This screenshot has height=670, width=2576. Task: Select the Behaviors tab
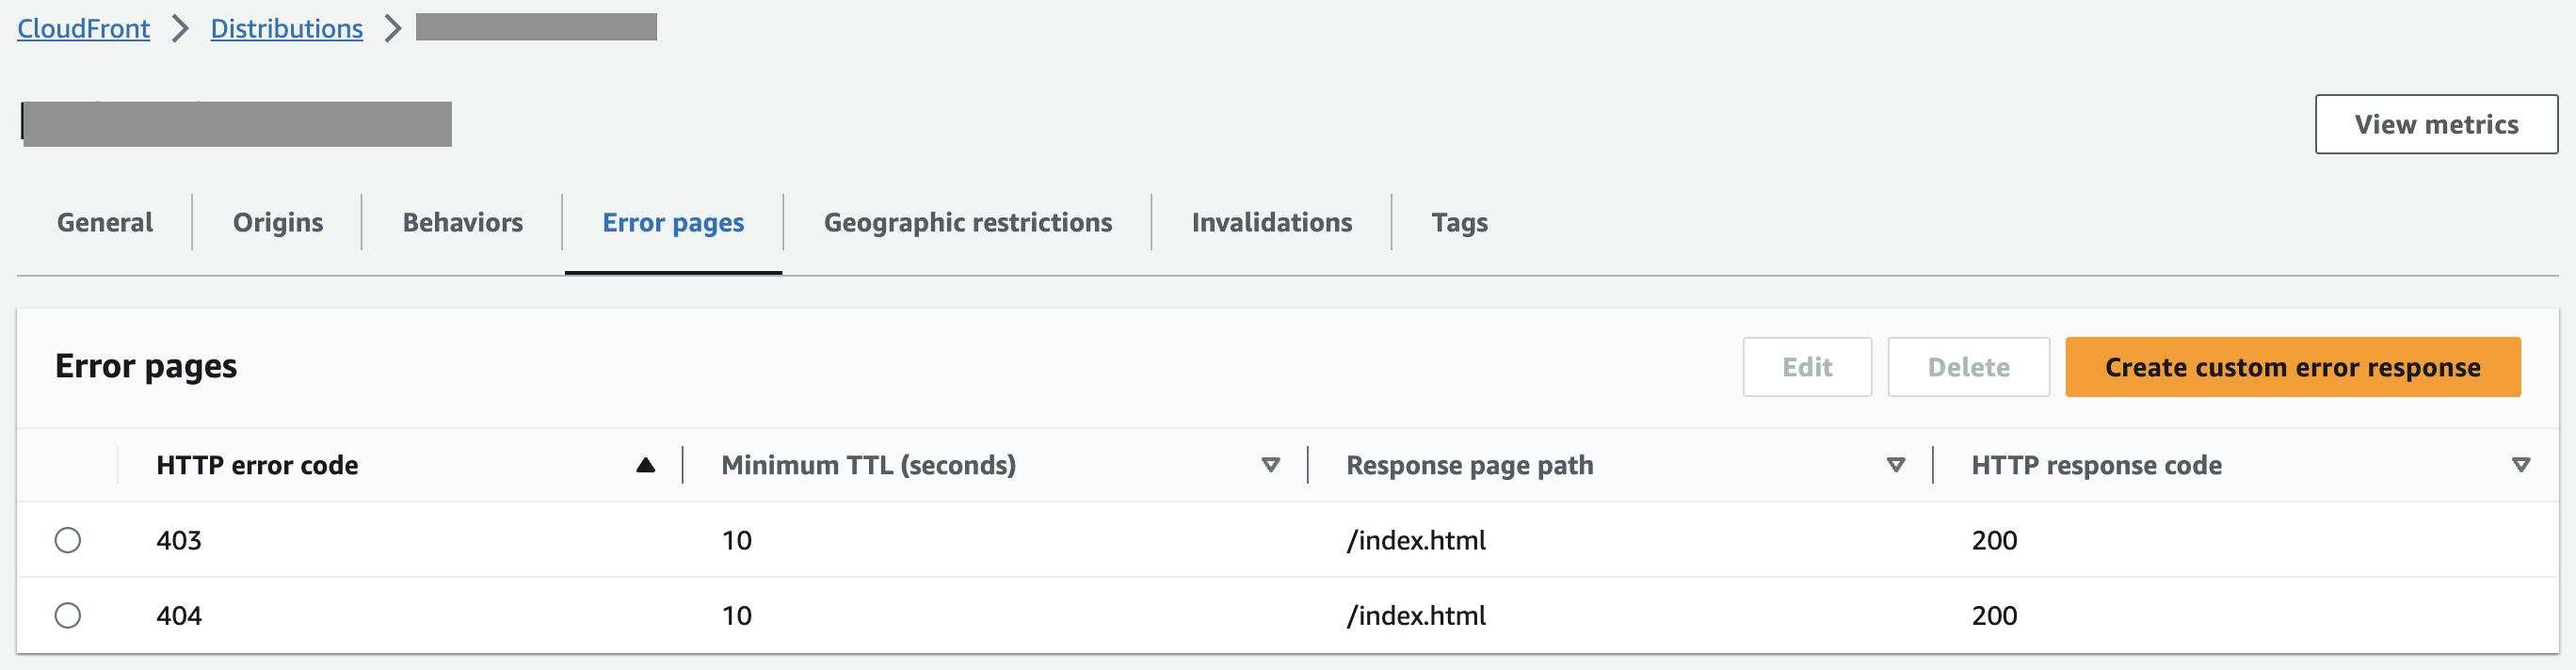tap(463, 222)
